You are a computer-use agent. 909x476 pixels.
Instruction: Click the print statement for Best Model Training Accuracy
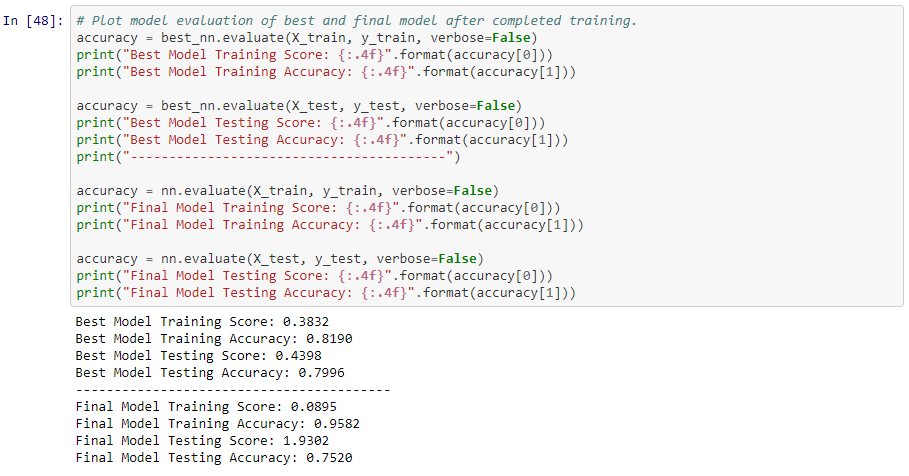tap(326, 71)
